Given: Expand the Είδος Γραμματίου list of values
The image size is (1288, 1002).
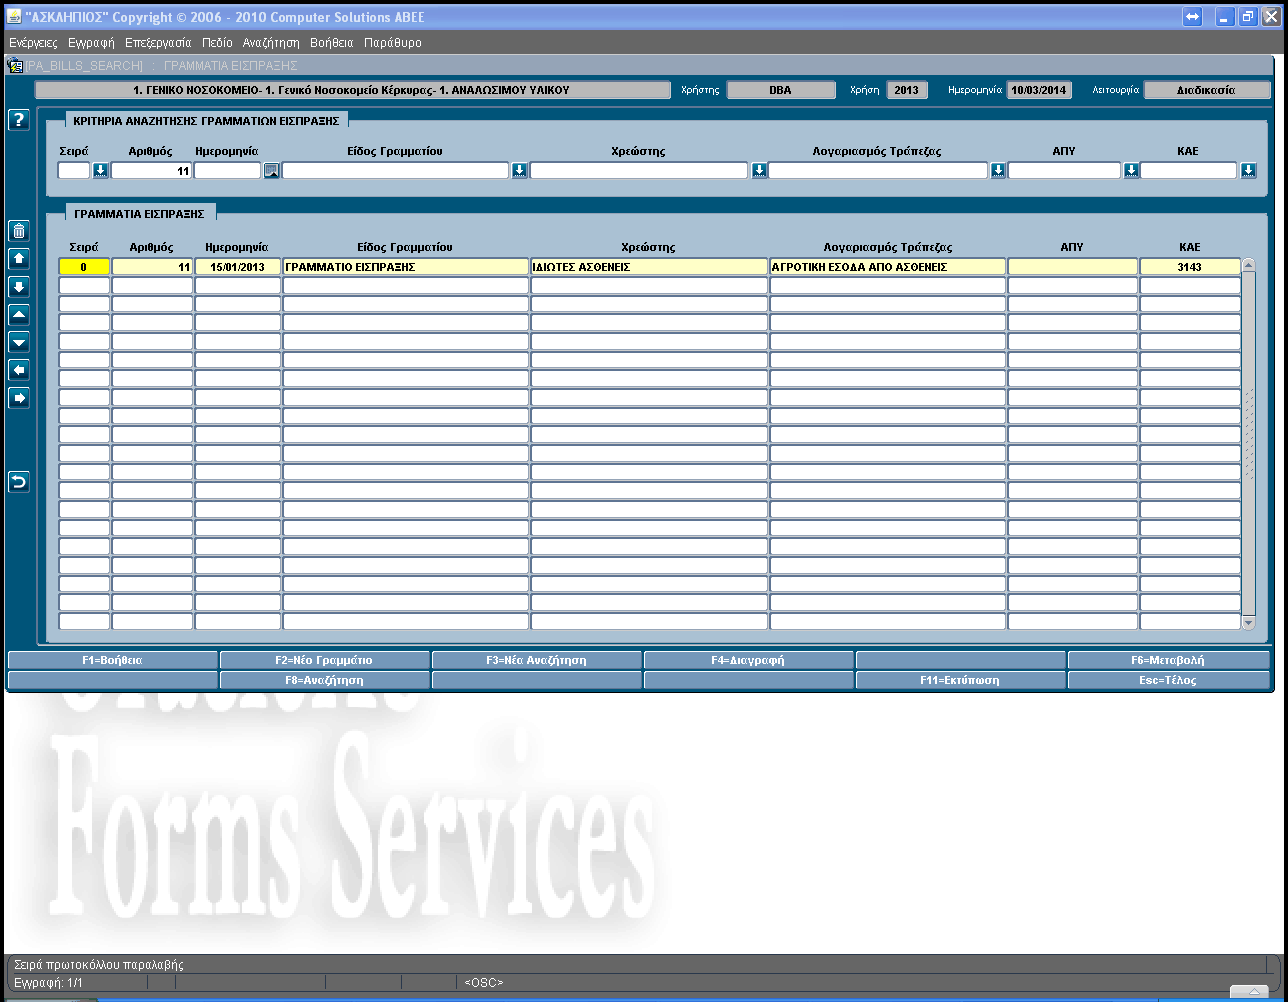Looking at the screenshot, I should pos(519,171).
